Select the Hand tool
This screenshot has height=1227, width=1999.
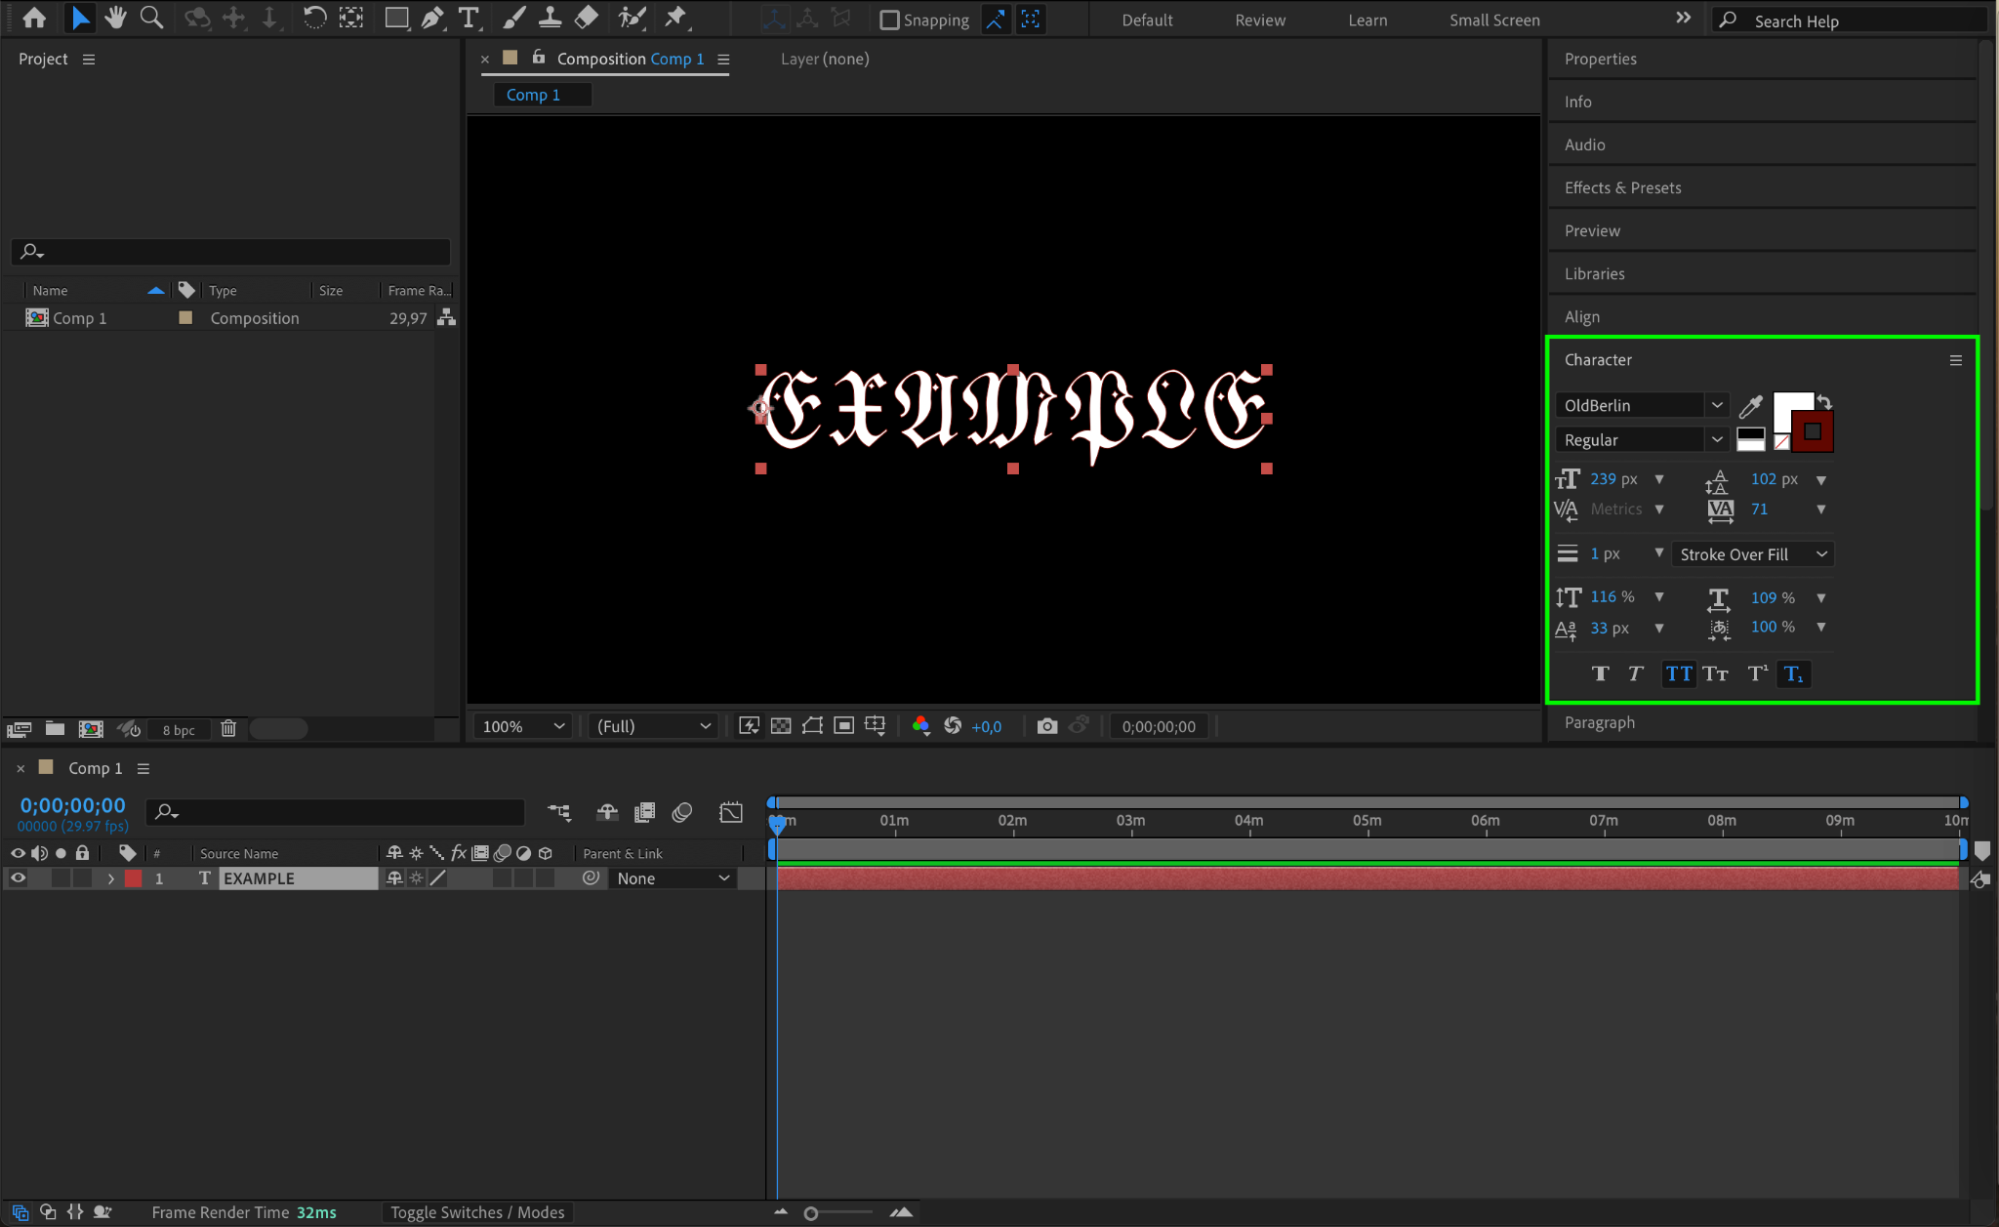(116, 17)
